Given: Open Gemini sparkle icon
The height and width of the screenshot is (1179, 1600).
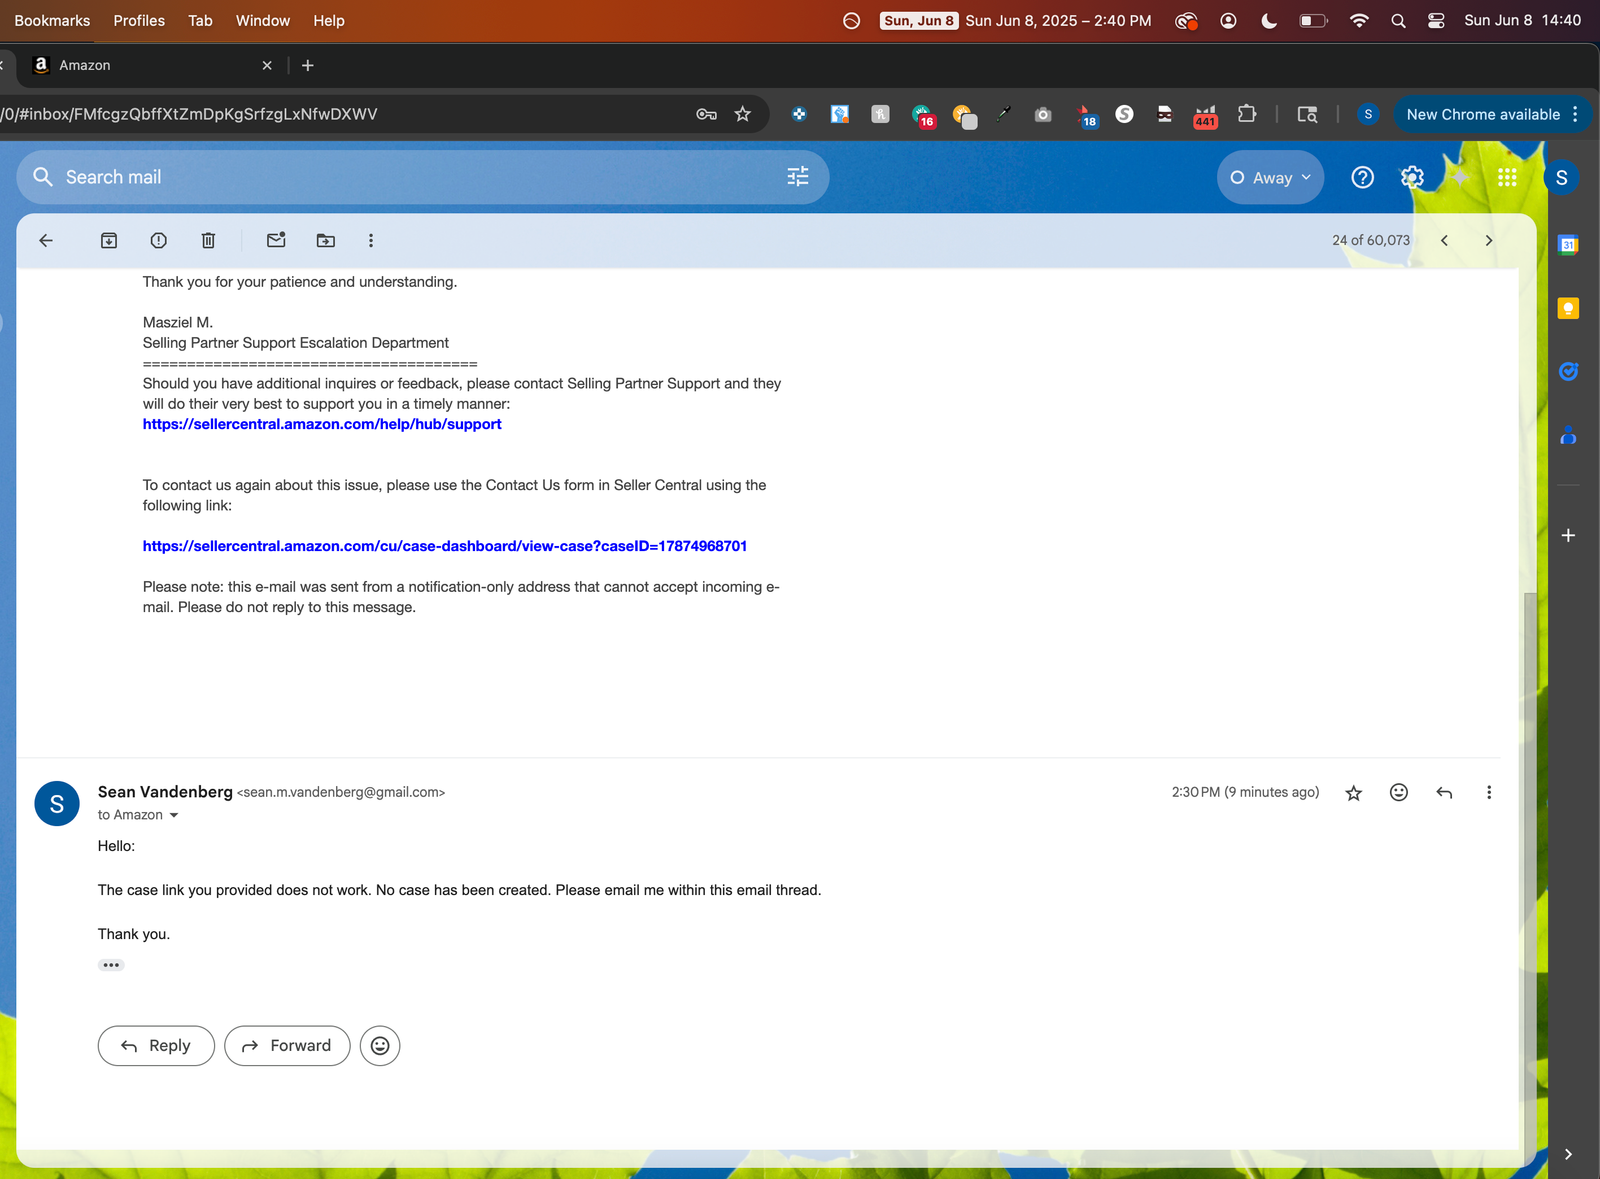Looking at the screenshot, I should (1460, 177).
